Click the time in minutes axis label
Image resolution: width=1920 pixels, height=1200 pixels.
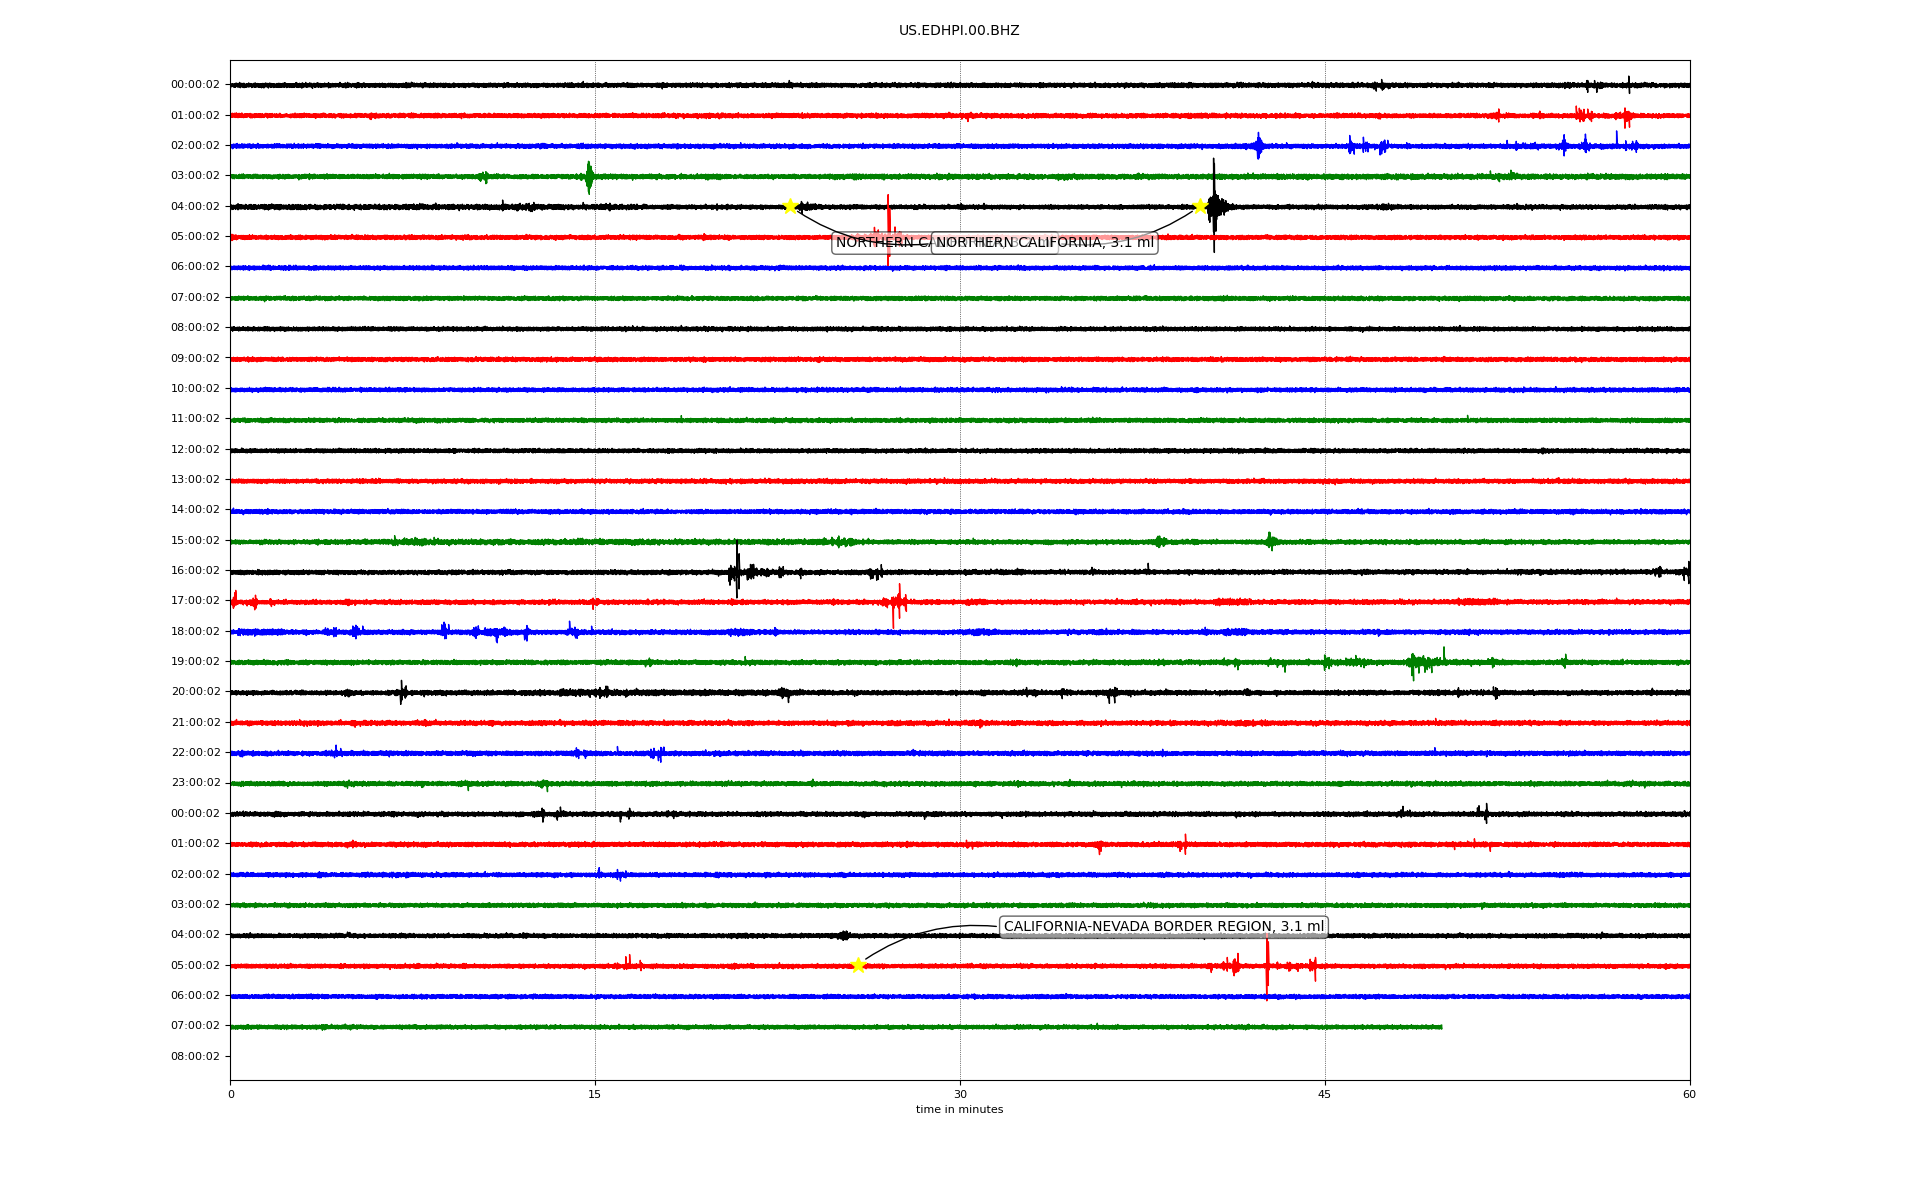click(x=959, y=1110)
